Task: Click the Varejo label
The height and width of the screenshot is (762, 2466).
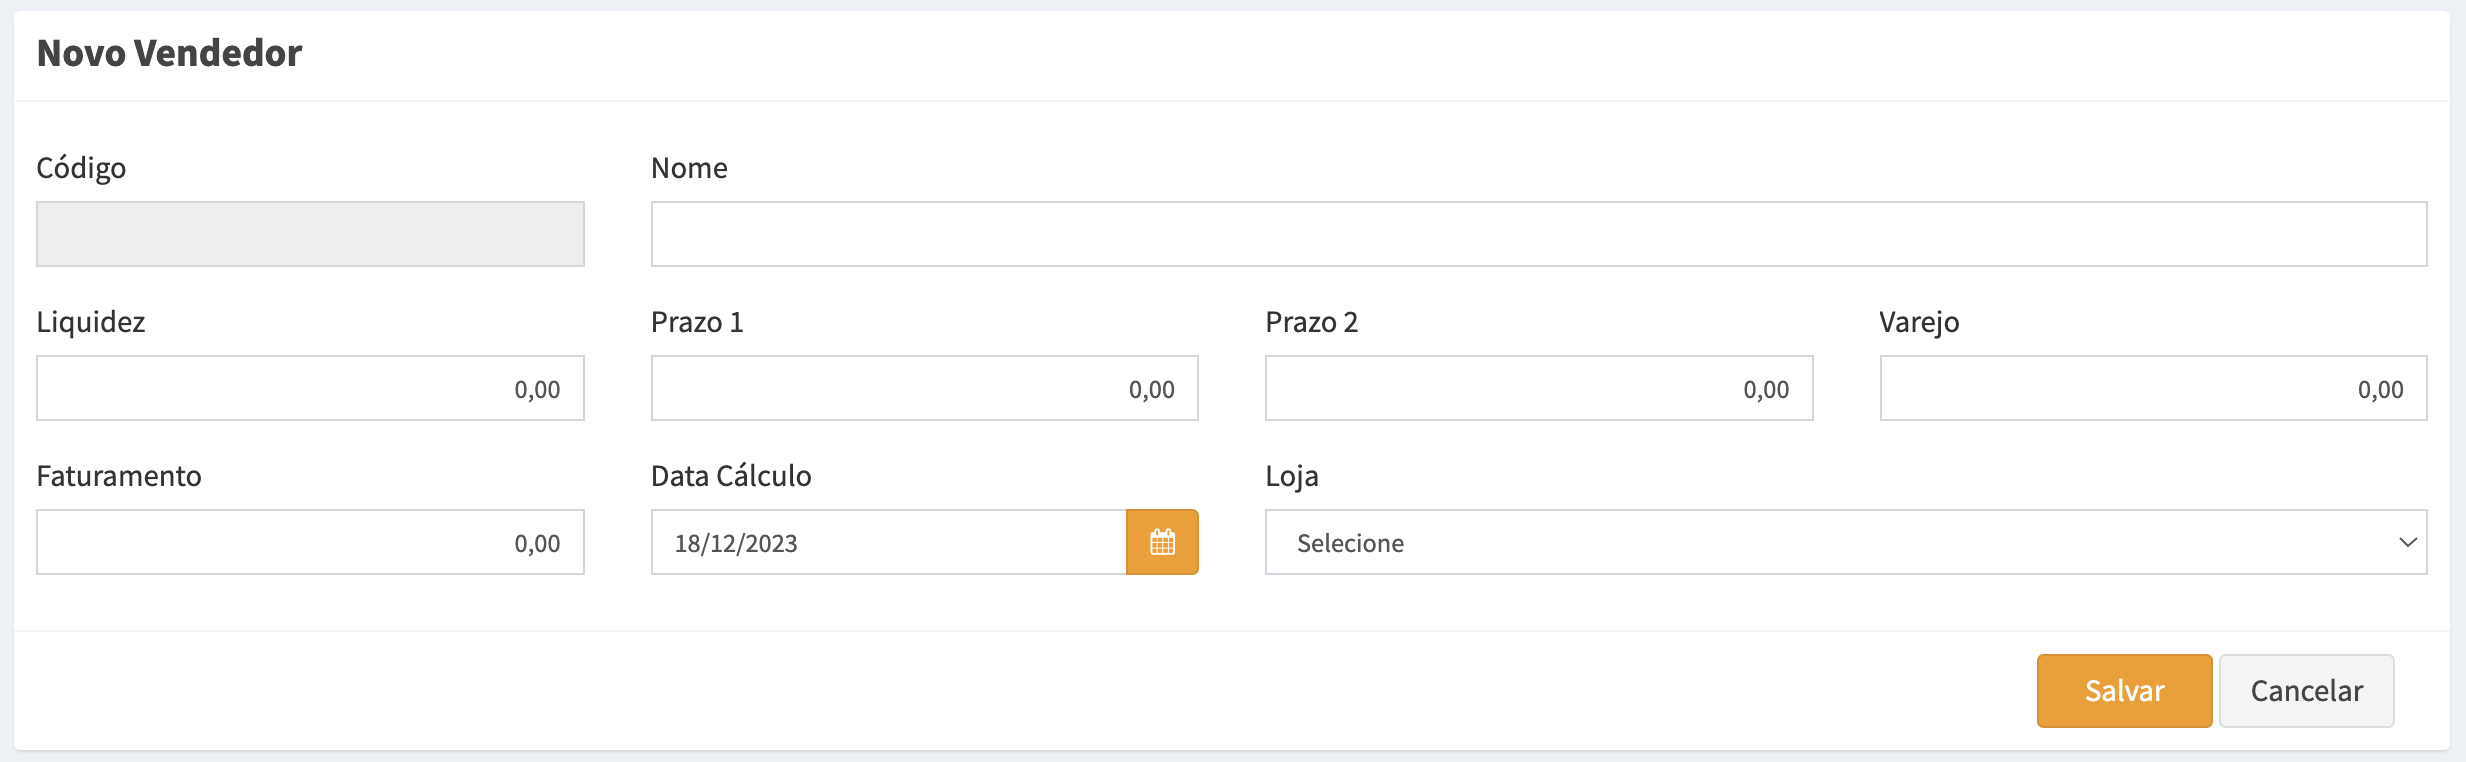Action: pyautogui.click(x=1919, y=322)
